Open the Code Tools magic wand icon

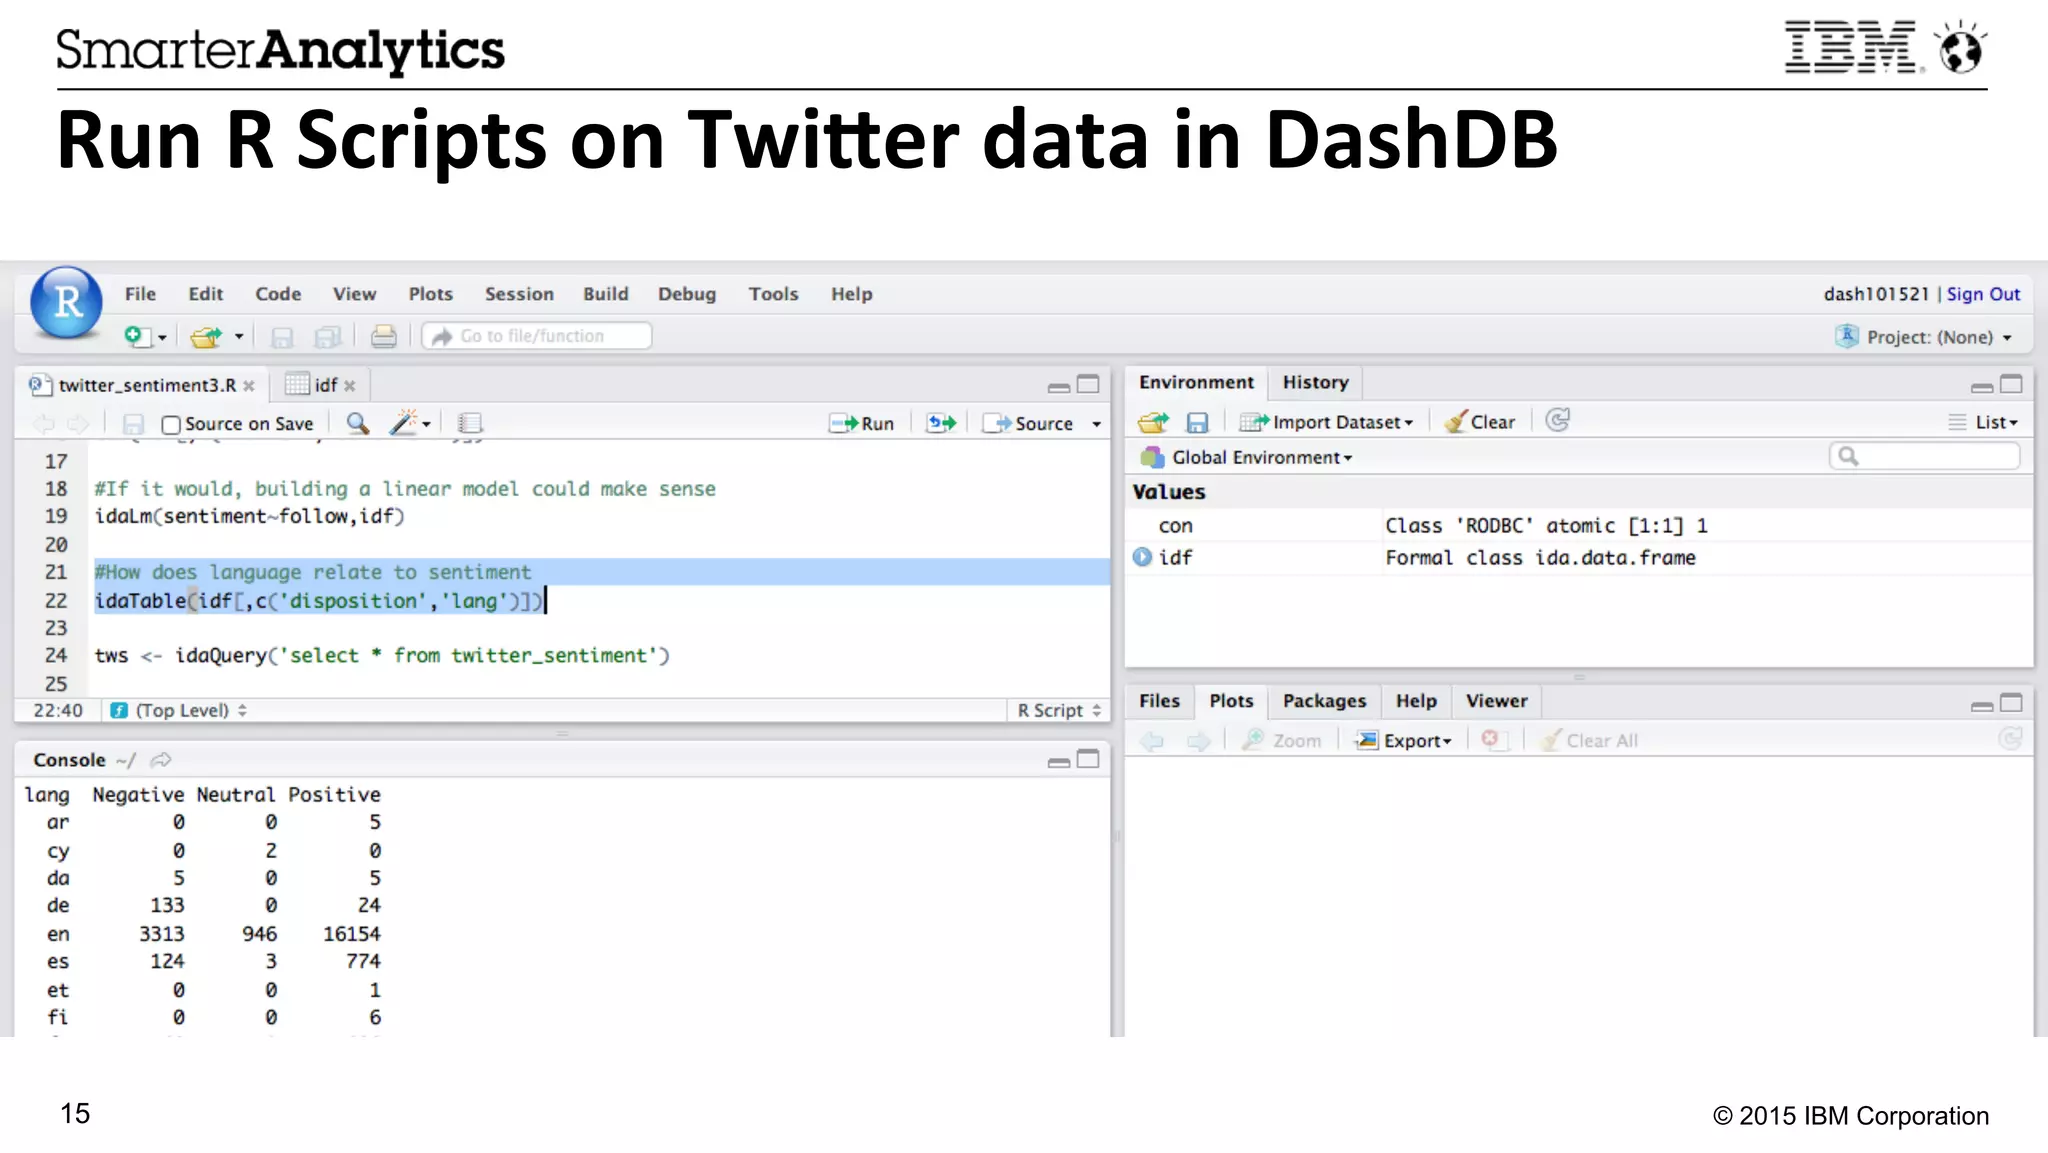[x=404, y=423]
